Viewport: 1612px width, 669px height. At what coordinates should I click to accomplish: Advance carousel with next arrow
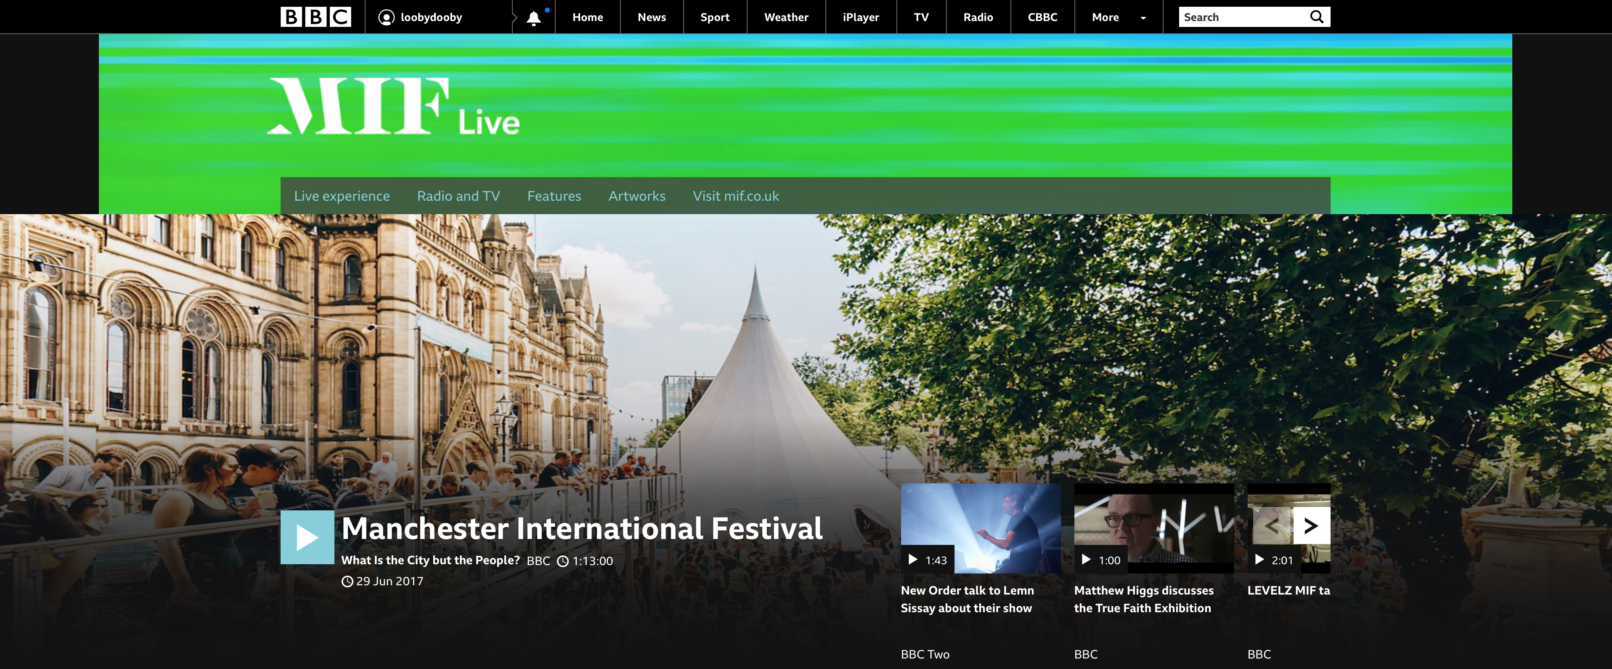1311,526
